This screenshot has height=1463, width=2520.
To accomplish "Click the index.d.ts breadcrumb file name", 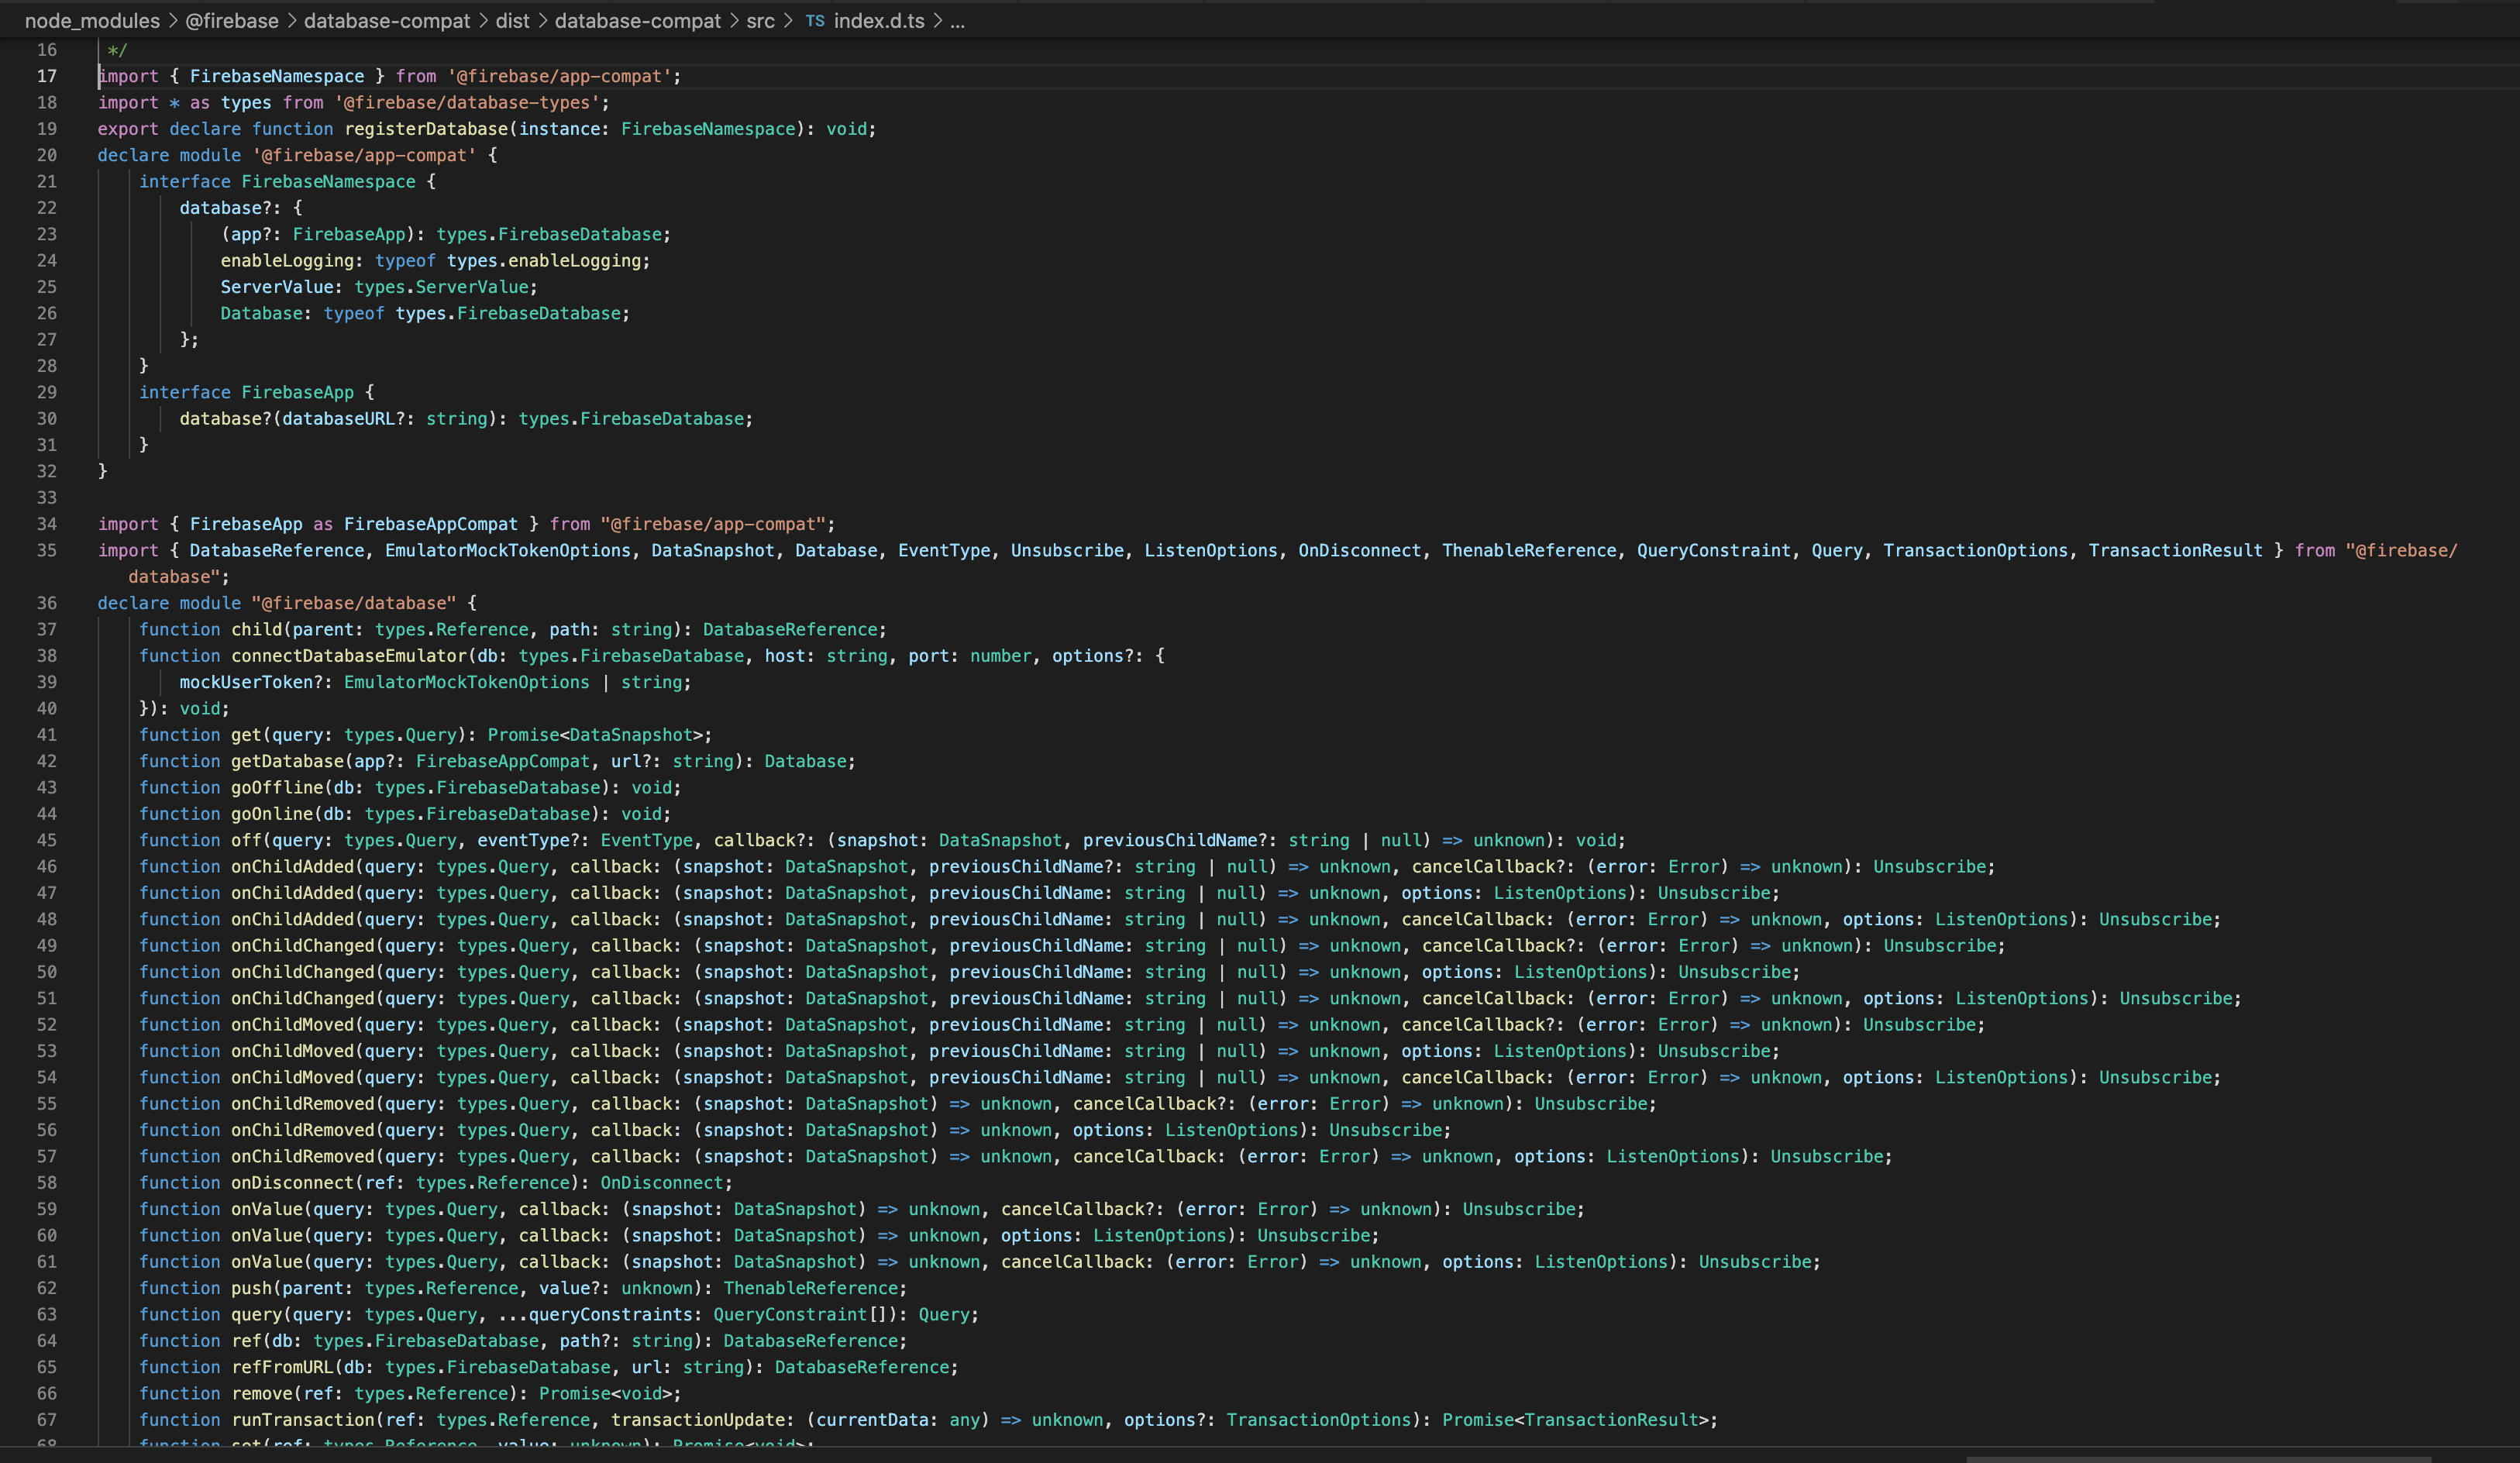I will coord(879,21).
